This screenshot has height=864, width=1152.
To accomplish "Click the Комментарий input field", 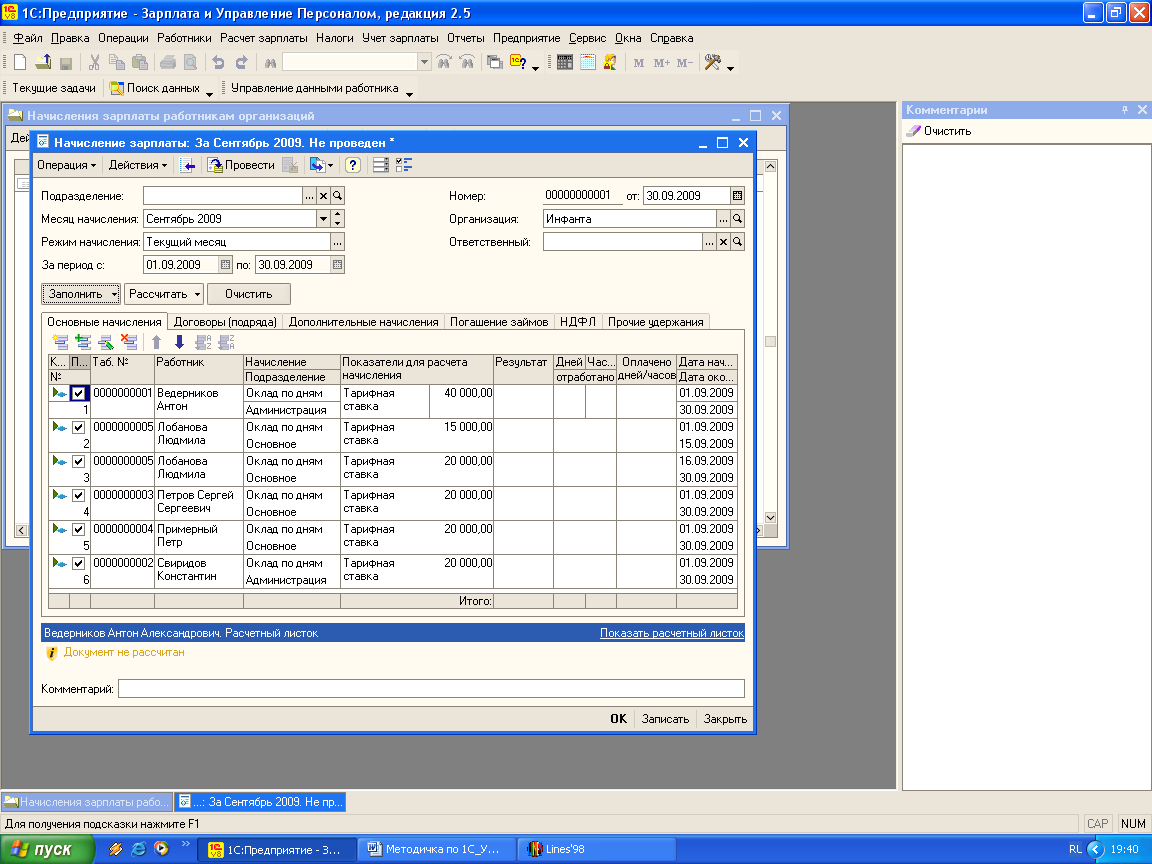I will [431, 688].
